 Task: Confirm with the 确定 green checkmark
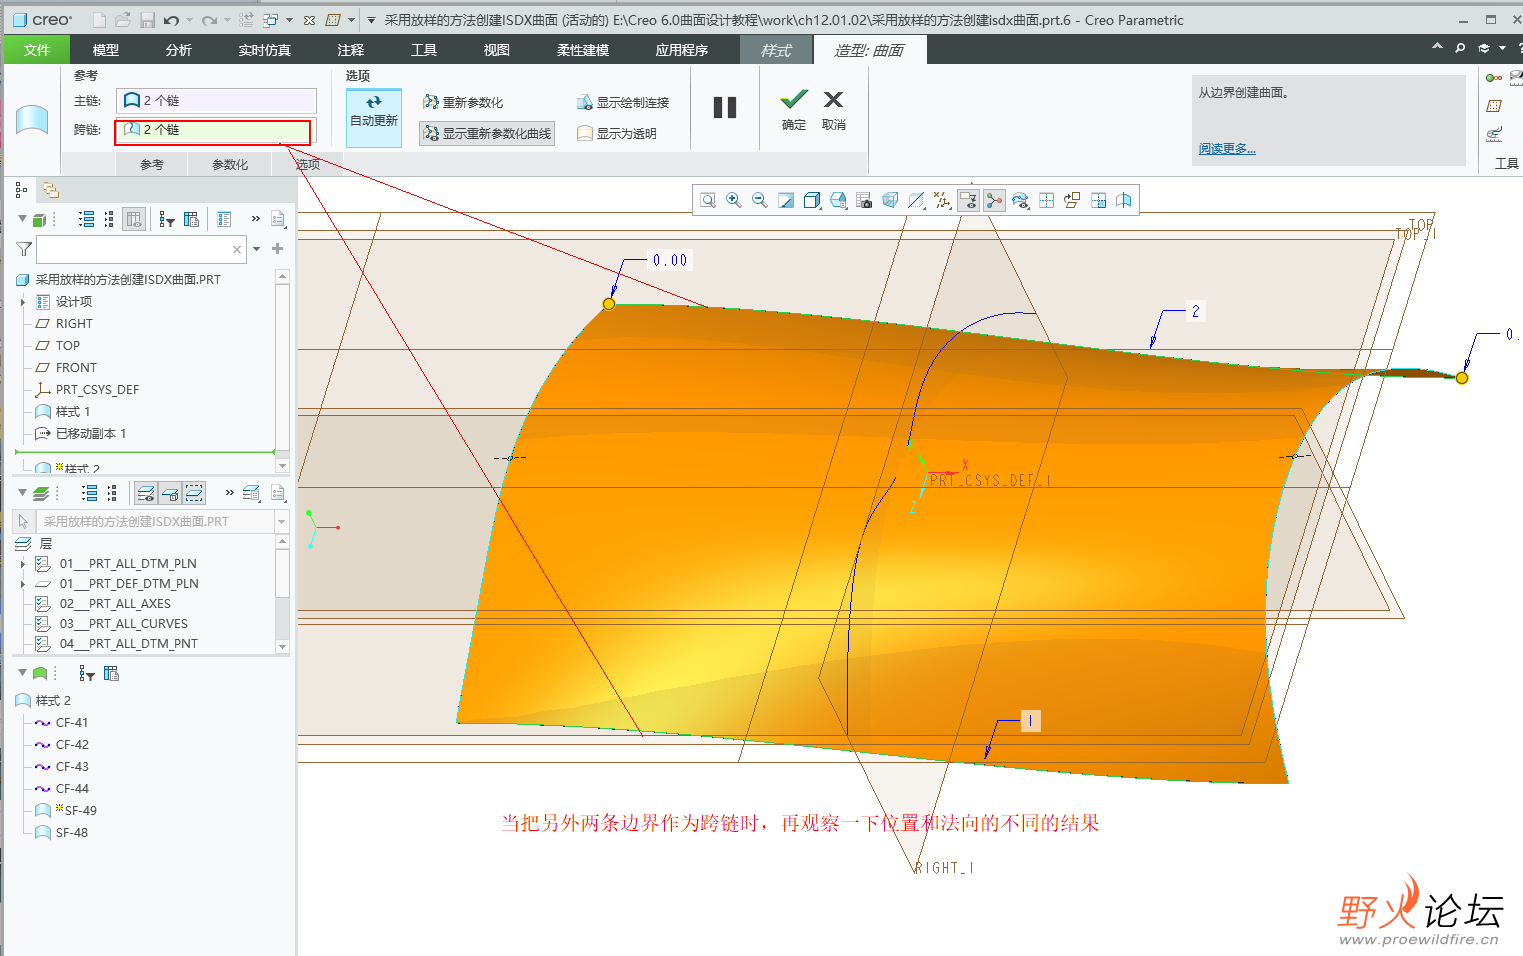pyautogui.click(x=794, y=110)
